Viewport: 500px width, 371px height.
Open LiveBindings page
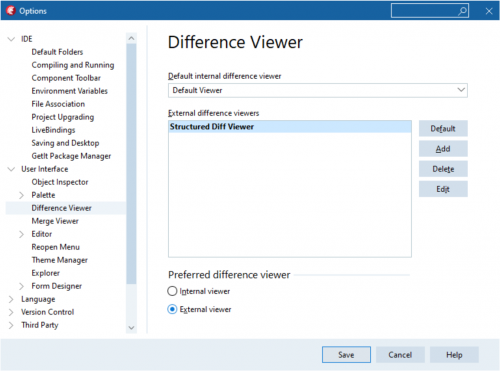53,130
